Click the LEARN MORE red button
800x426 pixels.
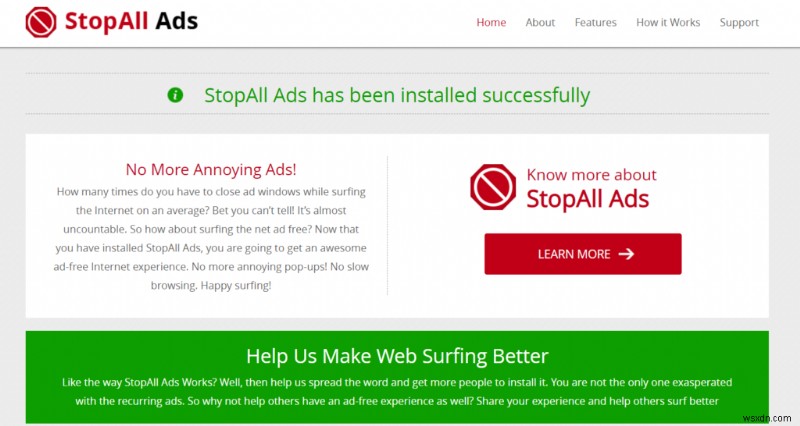point(583,254)
